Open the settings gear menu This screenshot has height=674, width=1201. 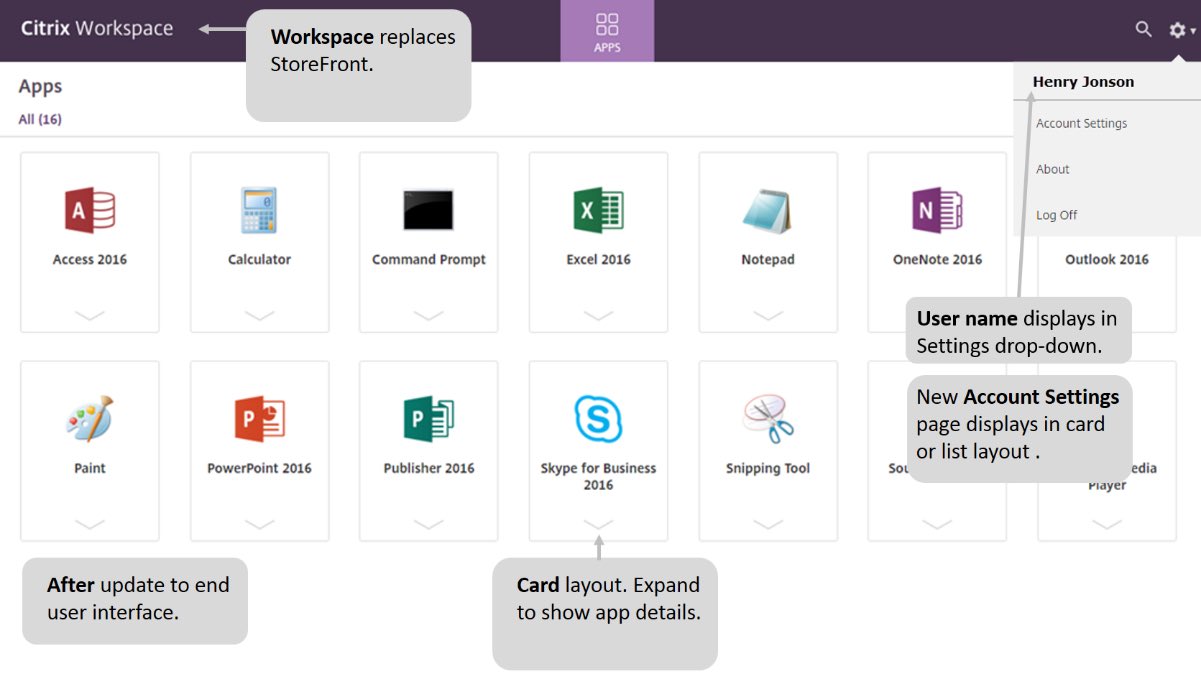tap(1181, 31)
